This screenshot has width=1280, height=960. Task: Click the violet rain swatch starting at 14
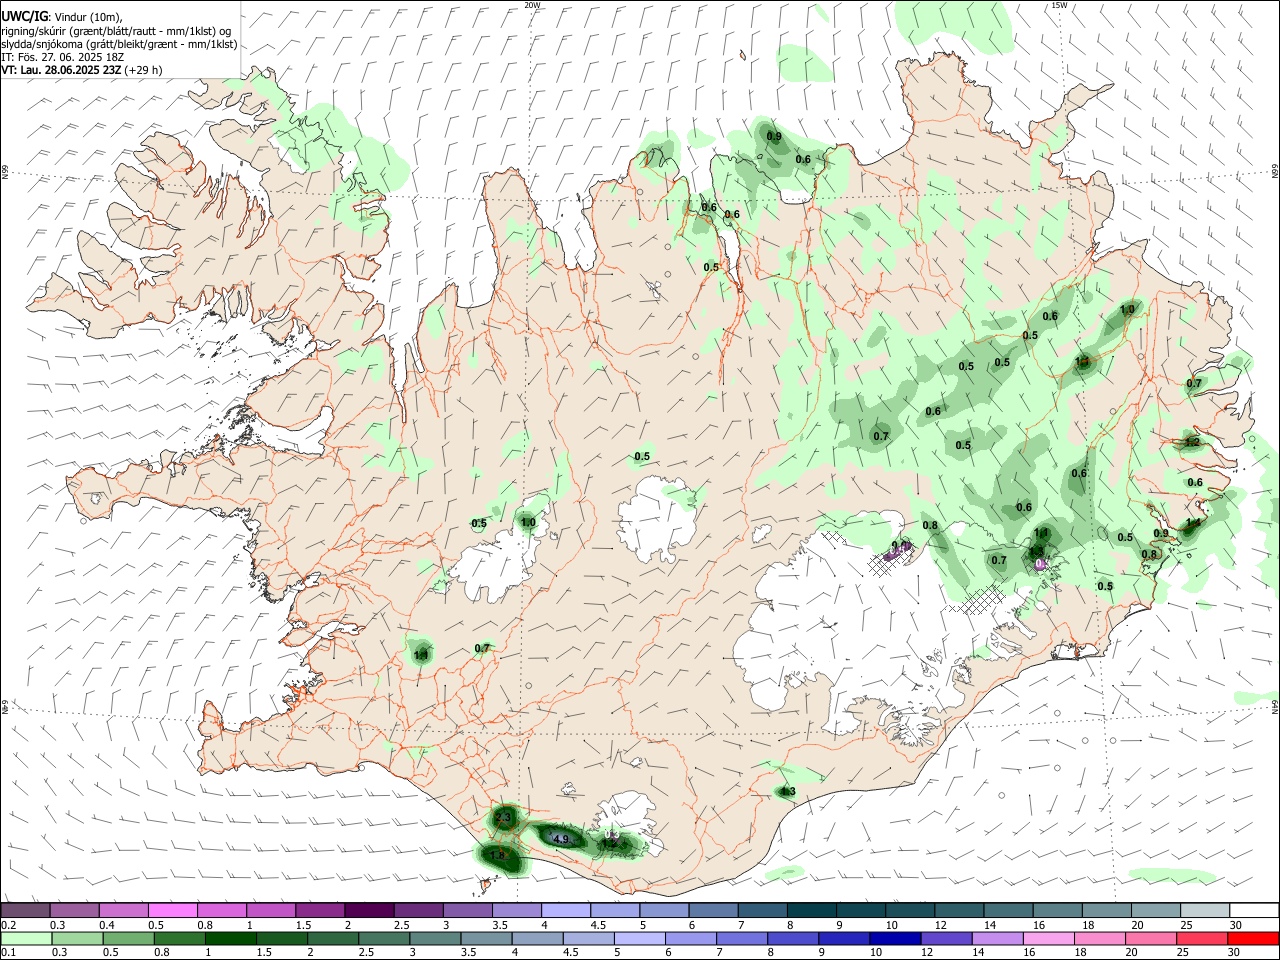pyautogui.click(x=998, y=938)
